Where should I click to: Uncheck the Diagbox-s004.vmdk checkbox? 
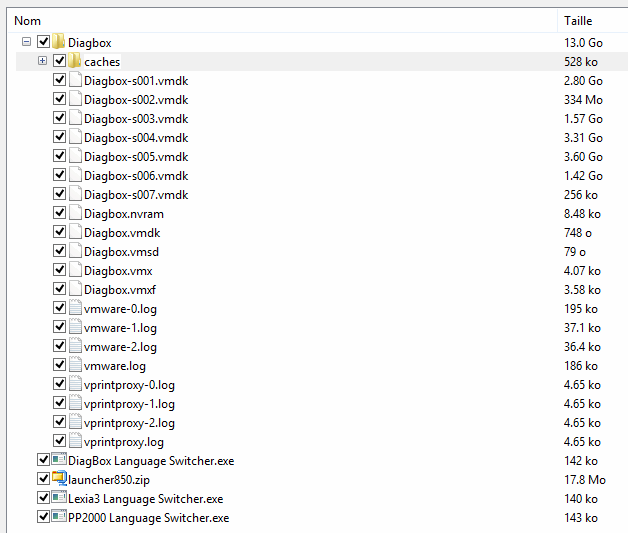point(59,137)
